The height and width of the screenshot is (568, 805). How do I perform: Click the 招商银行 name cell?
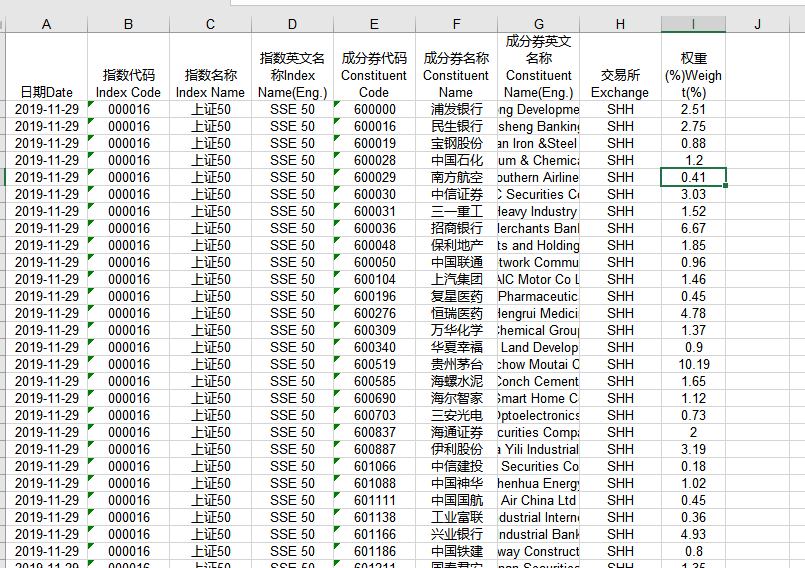coord(456,228)
